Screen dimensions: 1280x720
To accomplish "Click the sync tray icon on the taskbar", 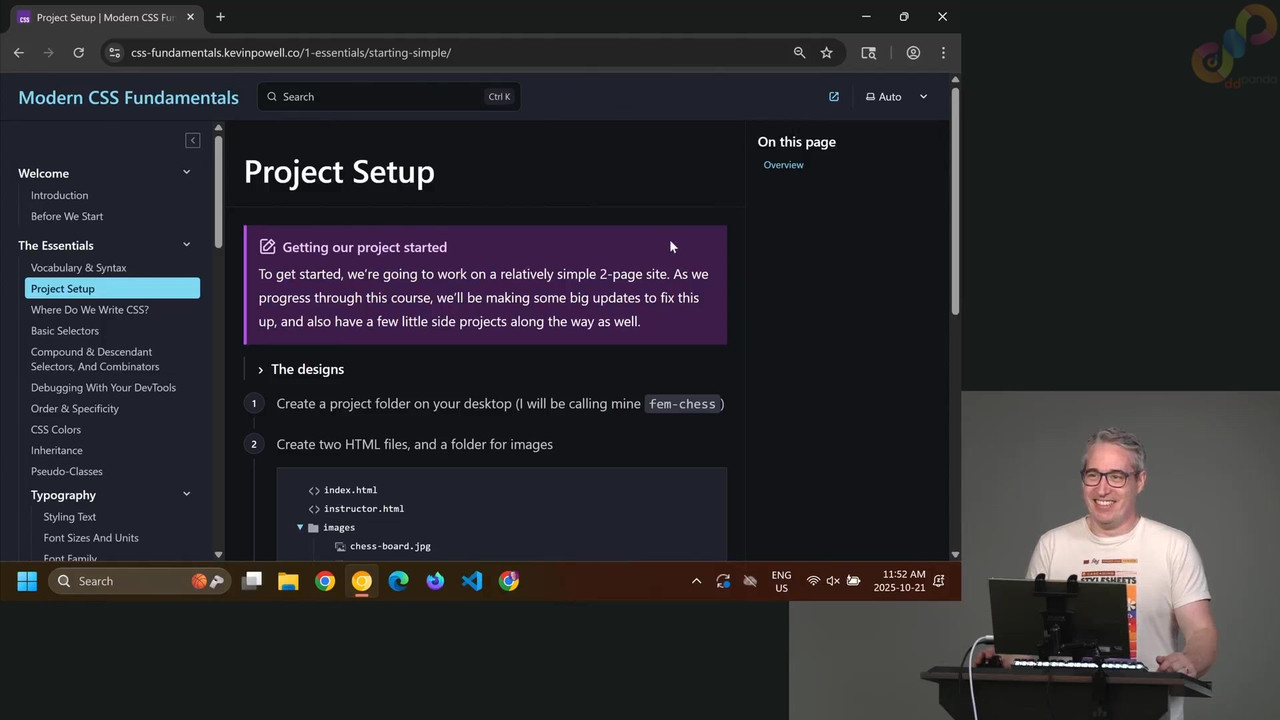I will 723,581.
